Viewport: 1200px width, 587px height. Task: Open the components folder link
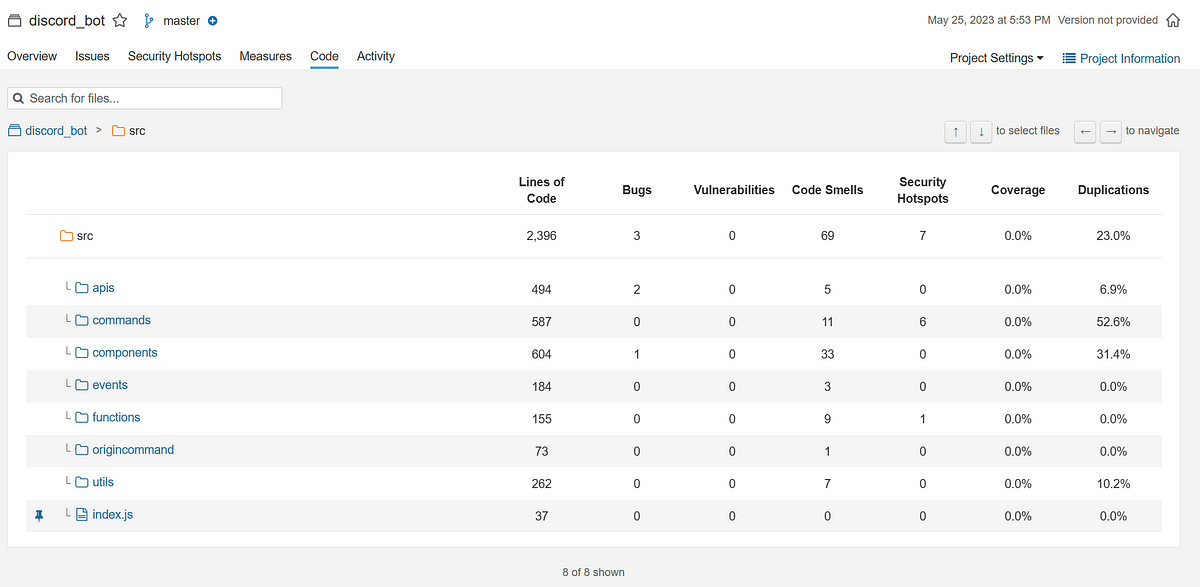(124, 353)
